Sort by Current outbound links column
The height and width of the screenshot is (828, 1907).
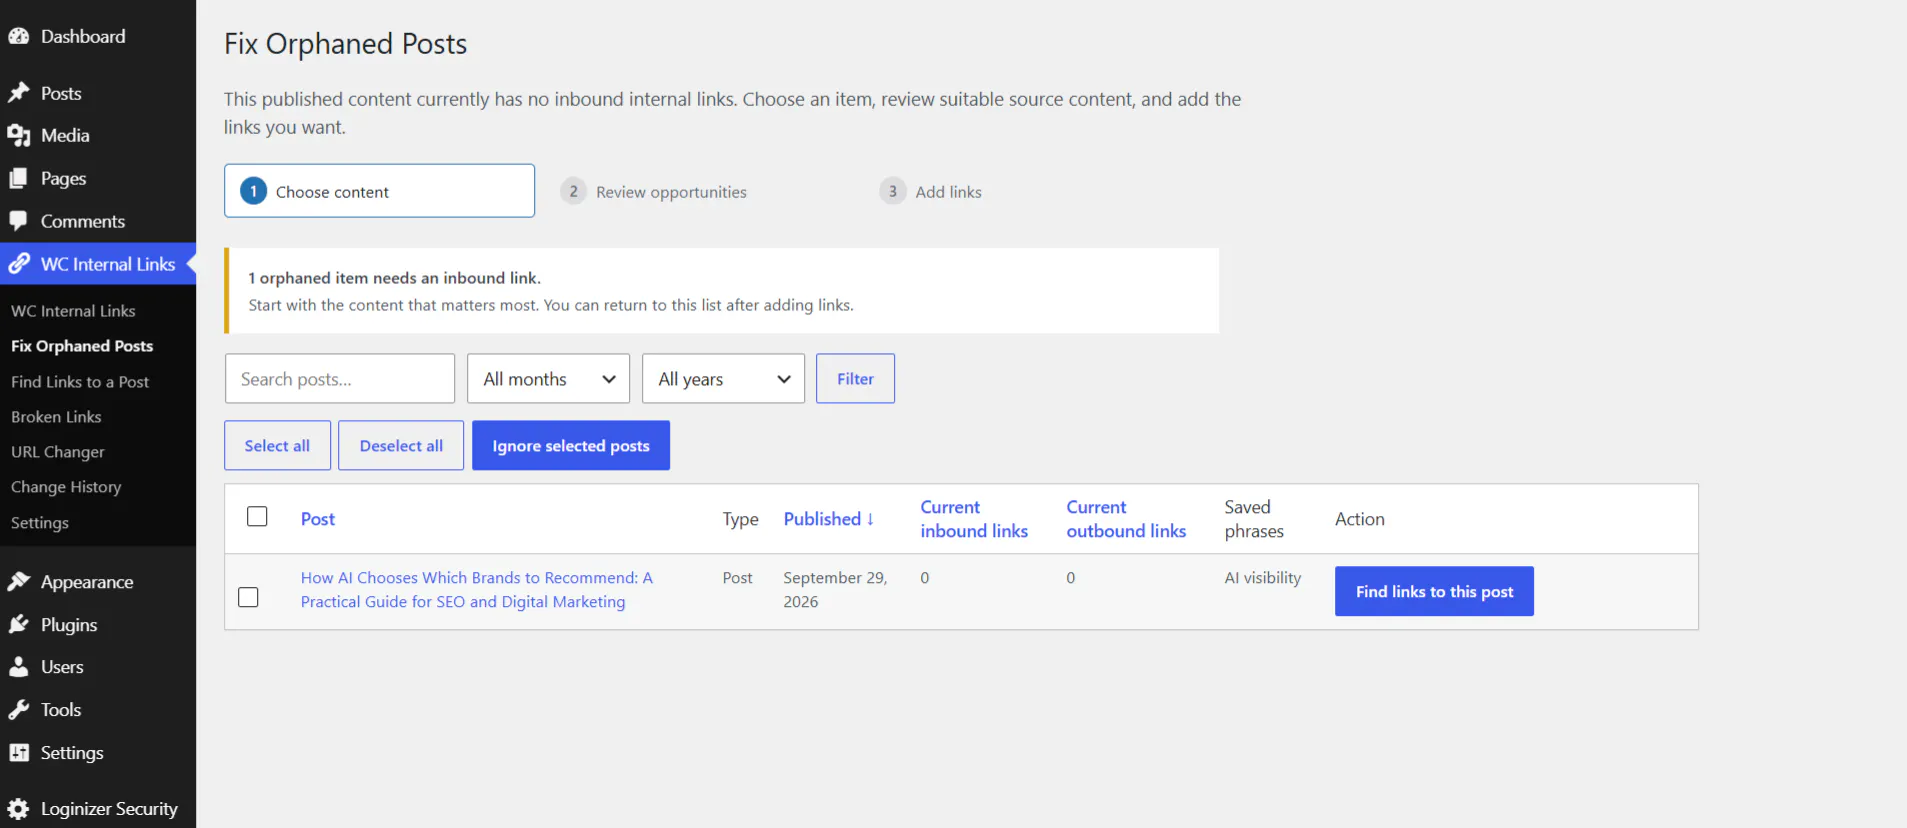1126,519
